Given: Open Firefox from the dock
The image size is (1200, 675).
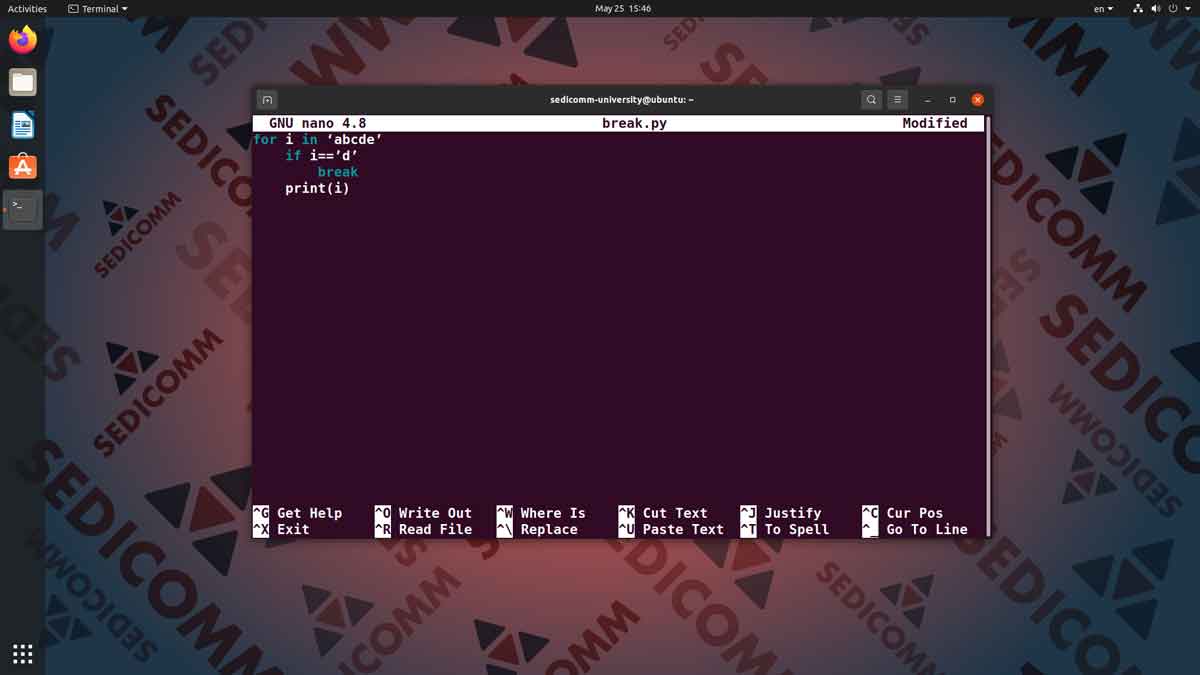Looking at the screenshot, I should 22,40.
